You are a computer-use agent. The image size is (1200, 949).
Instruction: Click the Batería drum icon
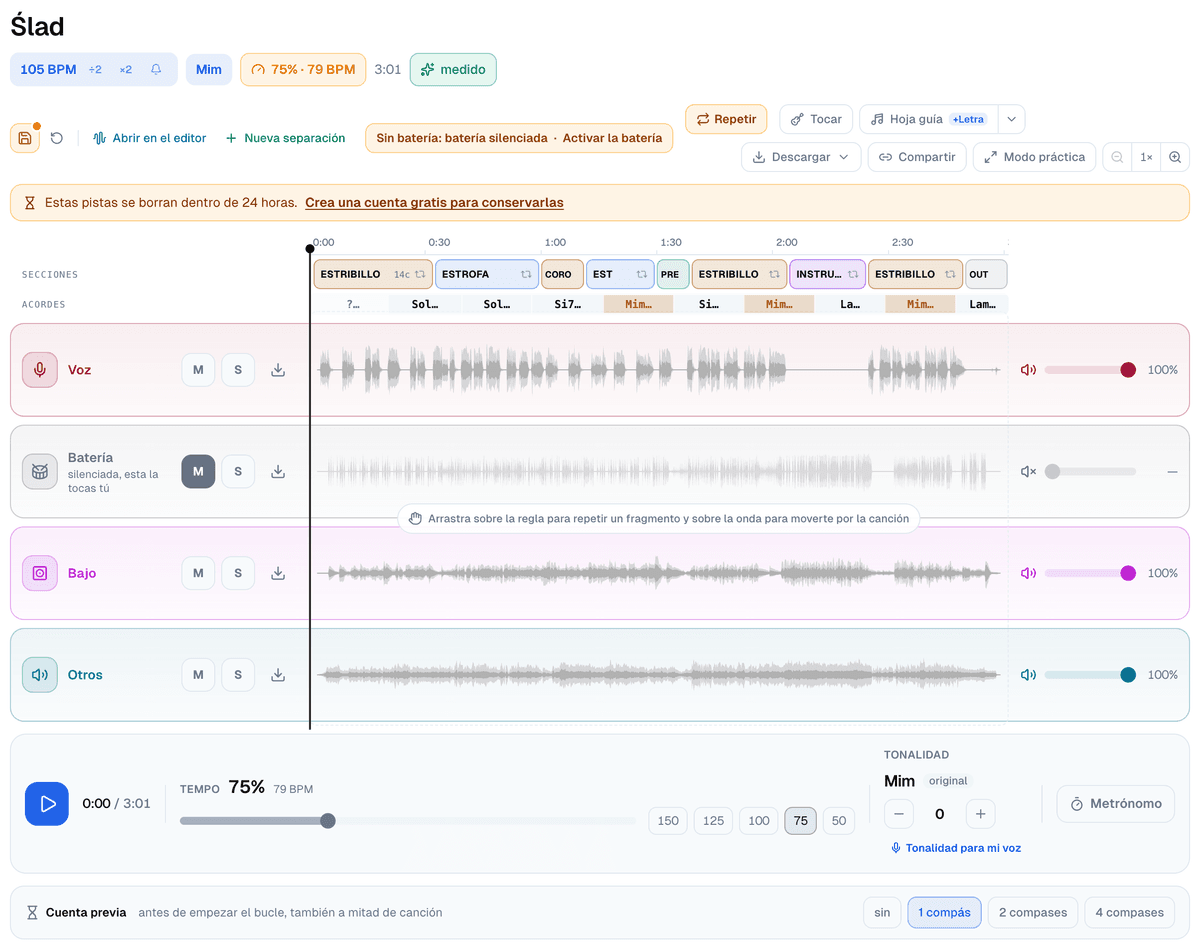click(x=40, y=471)
